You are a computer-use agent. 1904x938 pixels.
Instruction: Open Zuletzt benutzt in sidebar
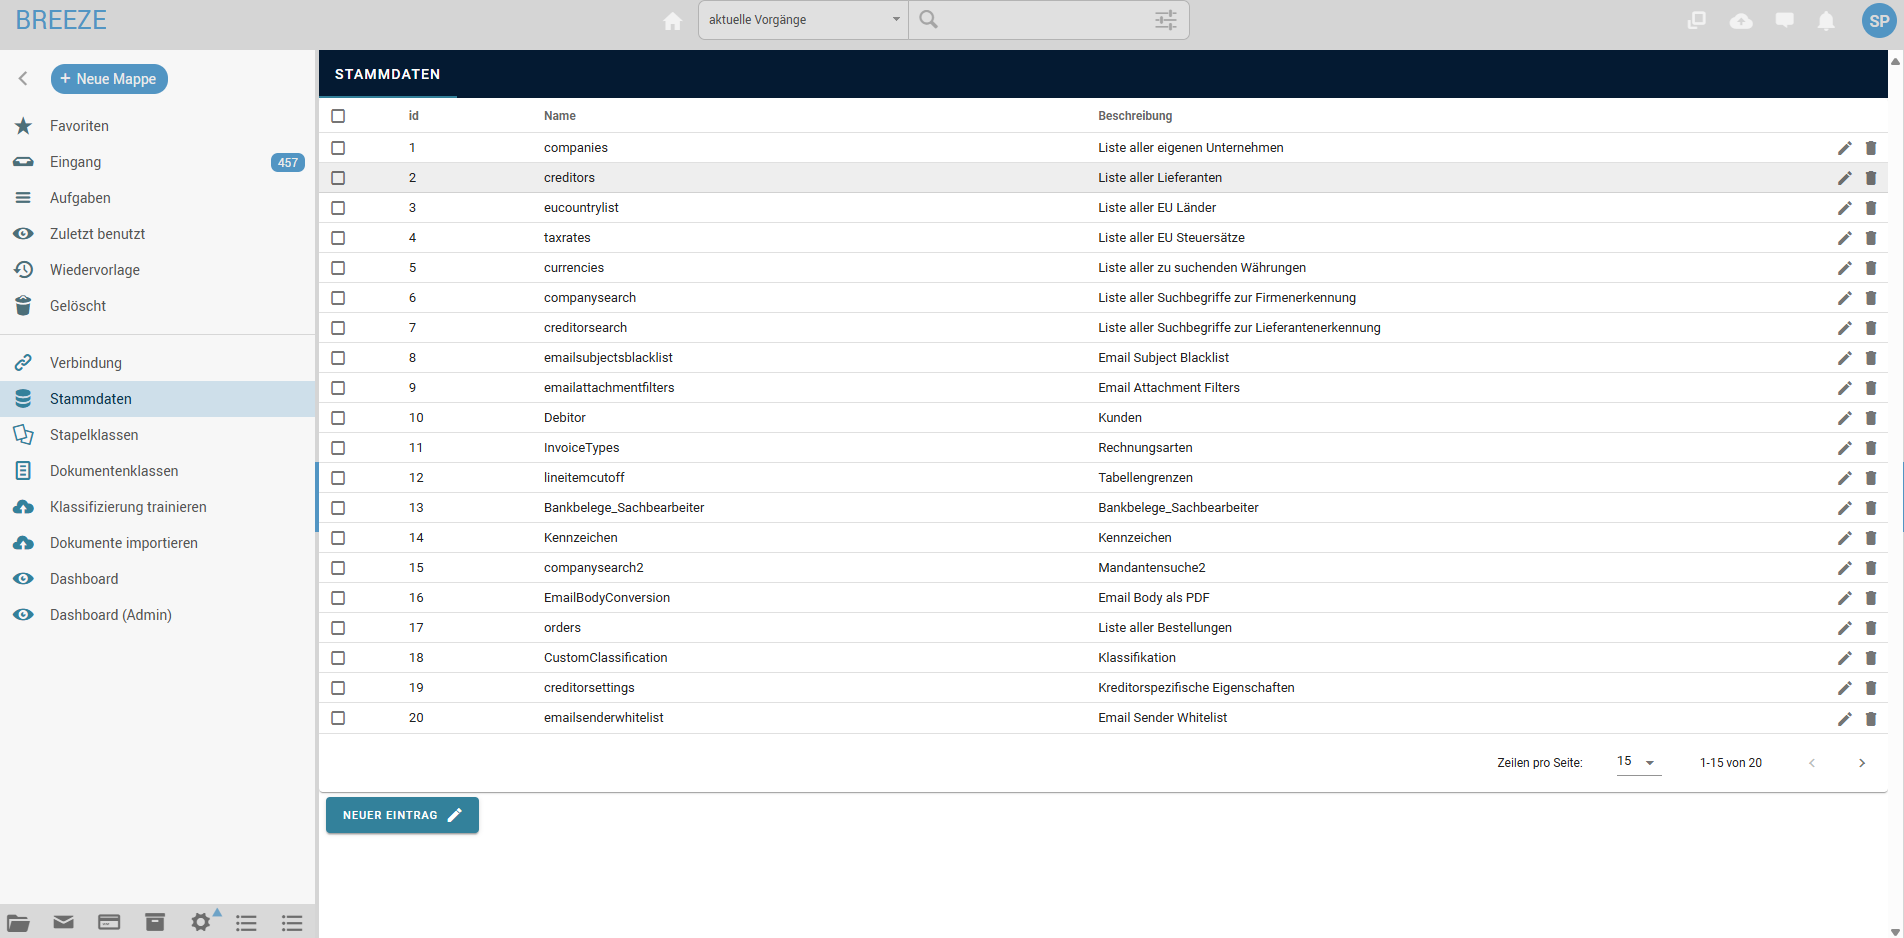pyautogui.click(x=158, y=234)
